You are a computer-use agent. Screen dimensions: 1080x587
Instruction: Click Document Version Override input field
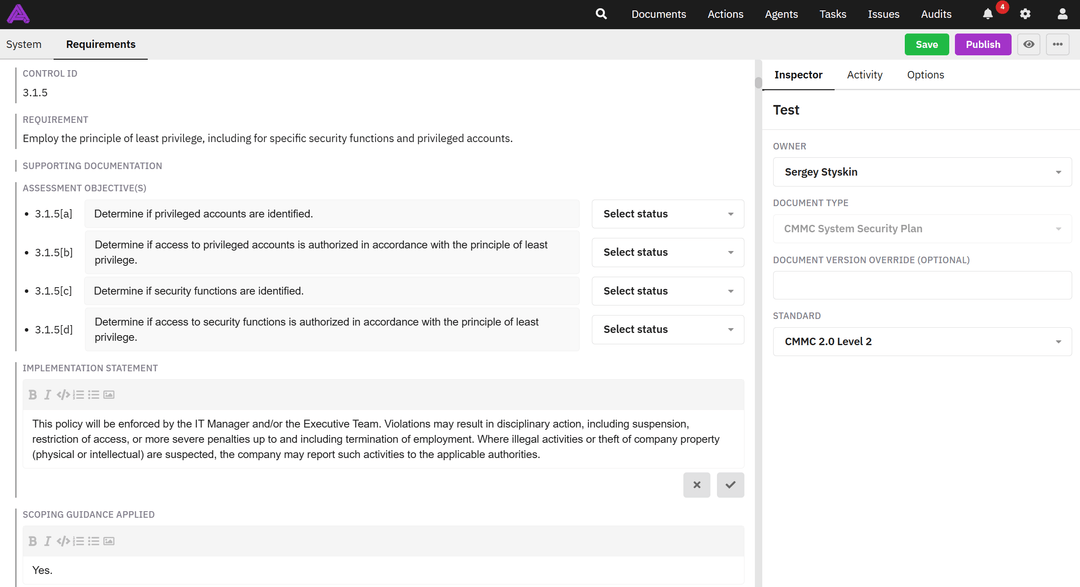(922, 285)
